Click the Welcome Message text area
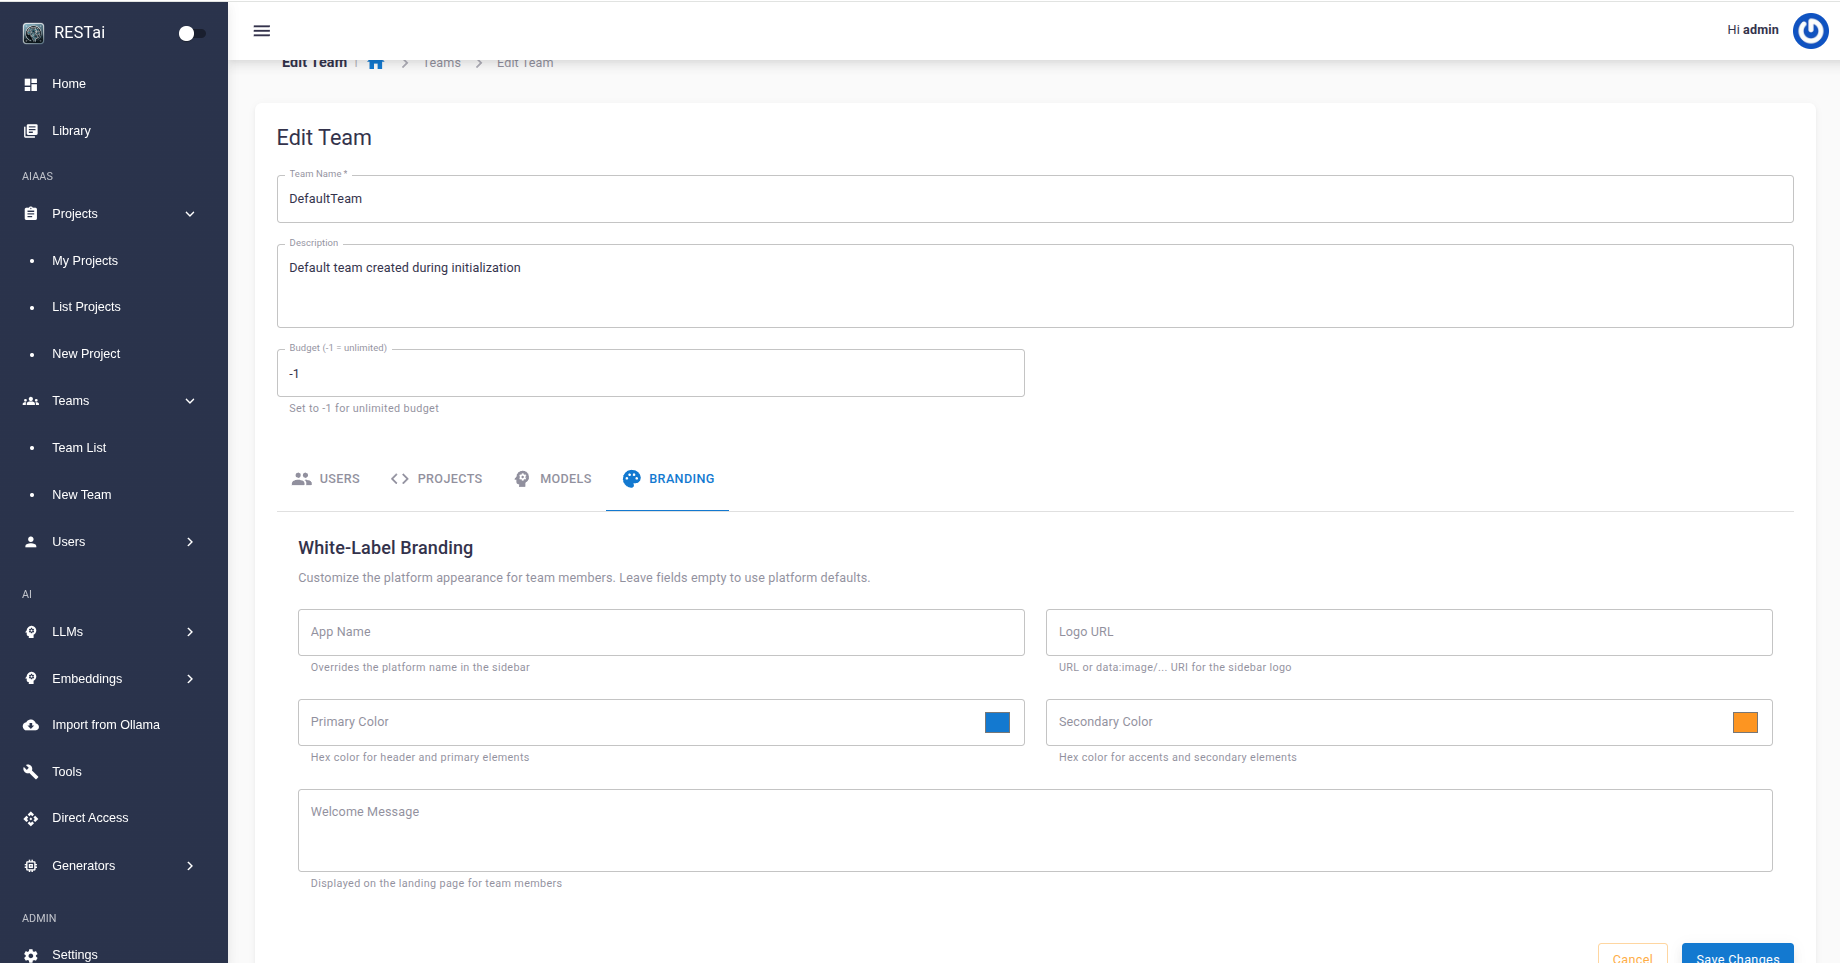Viewport: 1840px width, 963px height. (x=1035, y=830)
